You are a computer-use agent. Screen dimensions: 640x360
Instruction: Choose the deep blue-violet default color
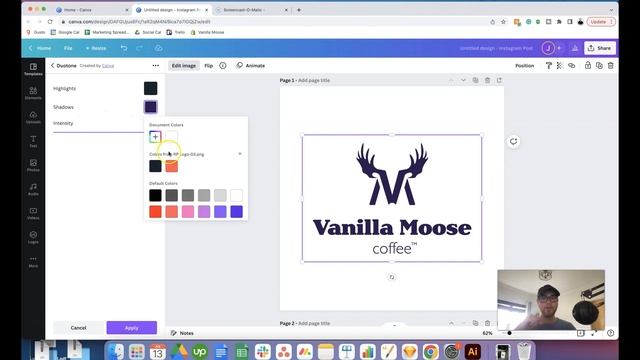(236, 212)
